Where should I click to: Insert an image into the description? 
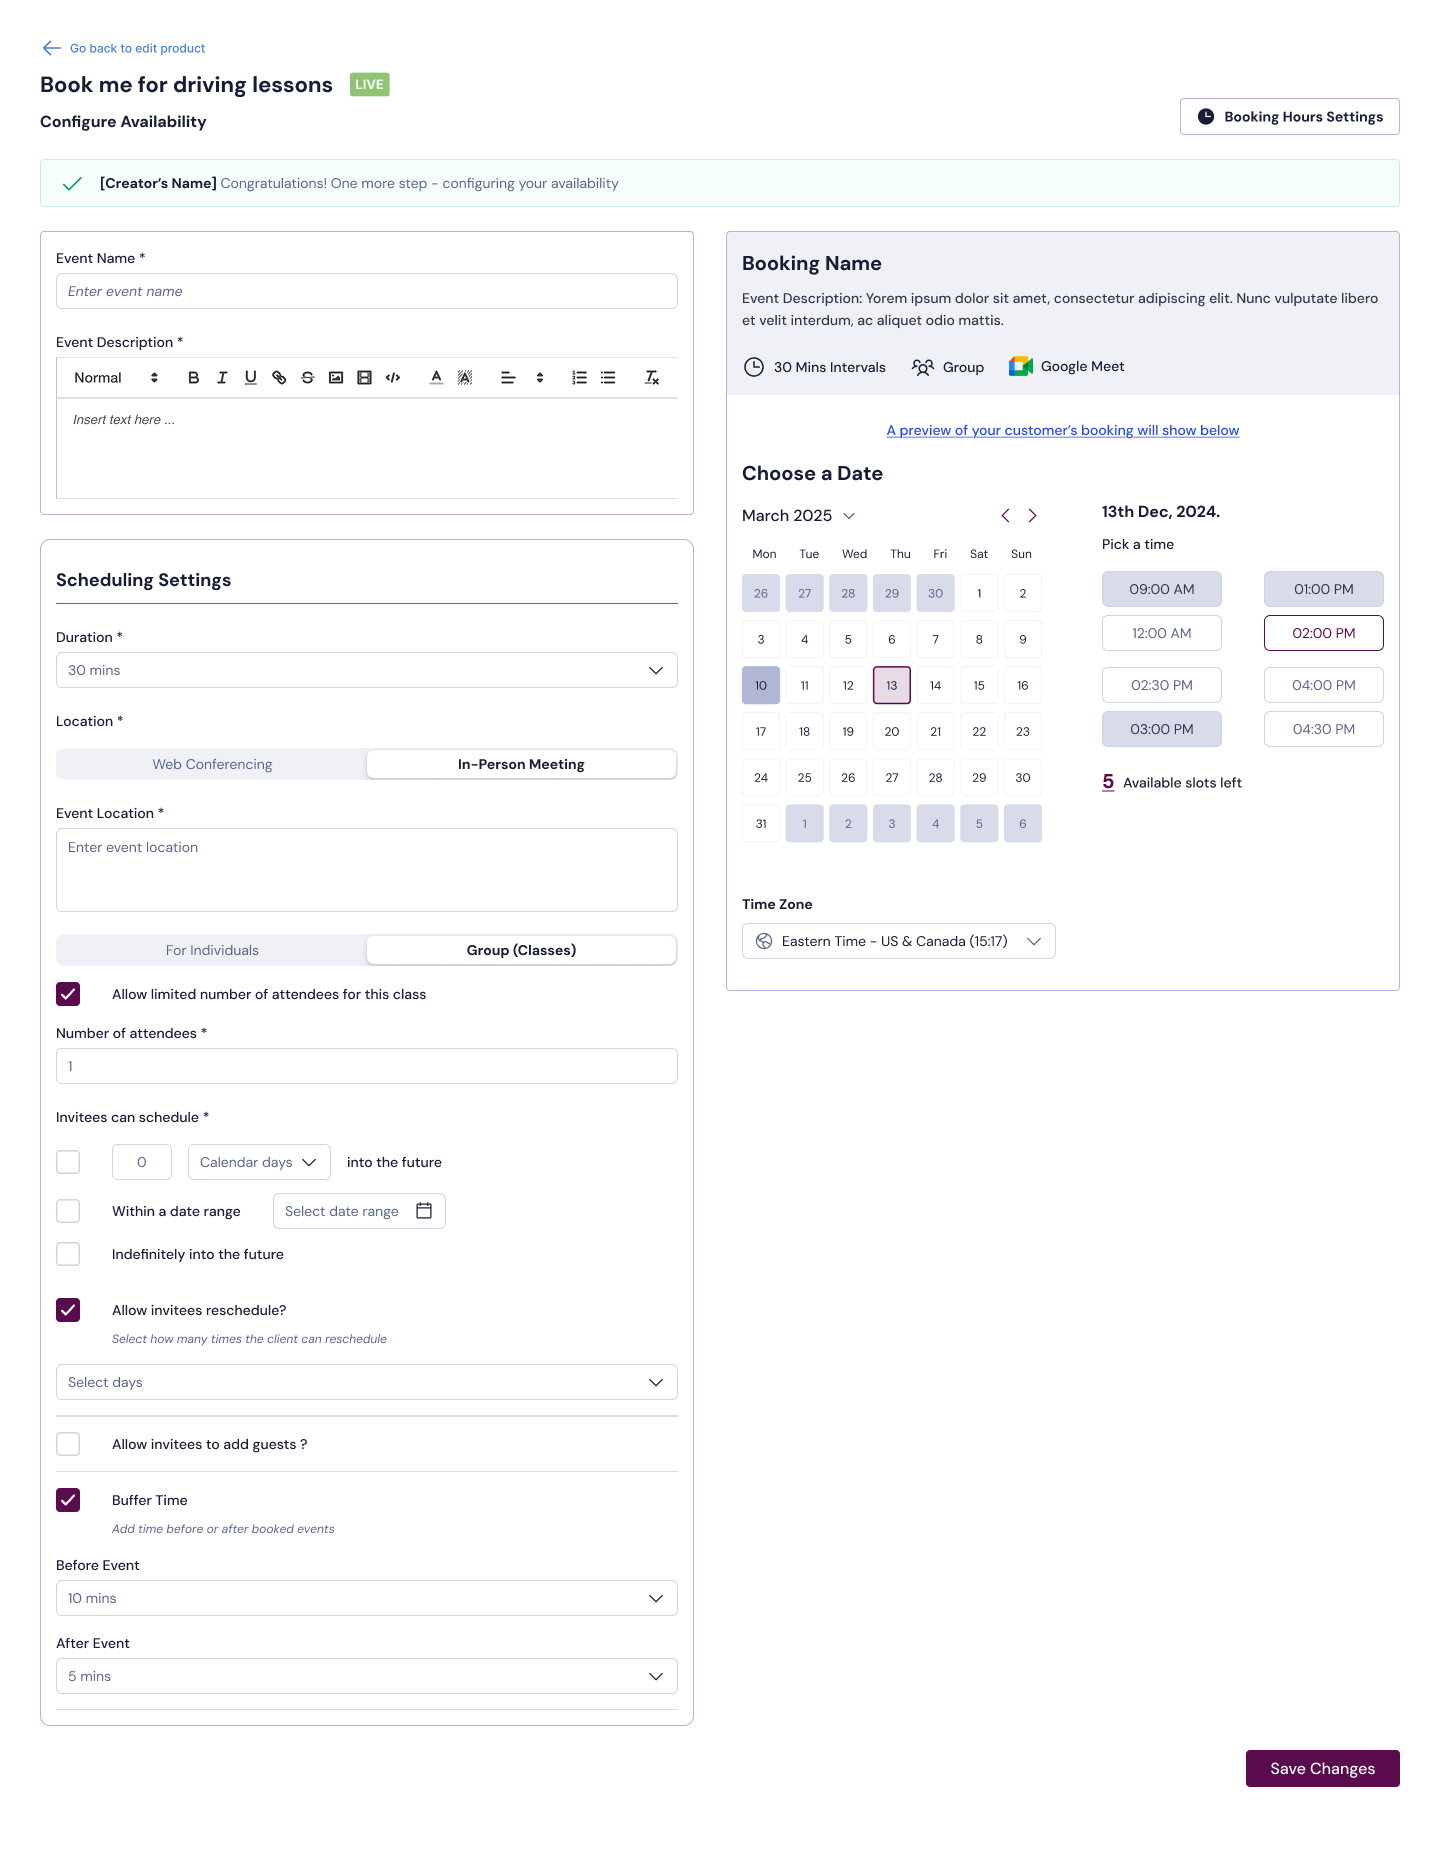pos(336,378)
